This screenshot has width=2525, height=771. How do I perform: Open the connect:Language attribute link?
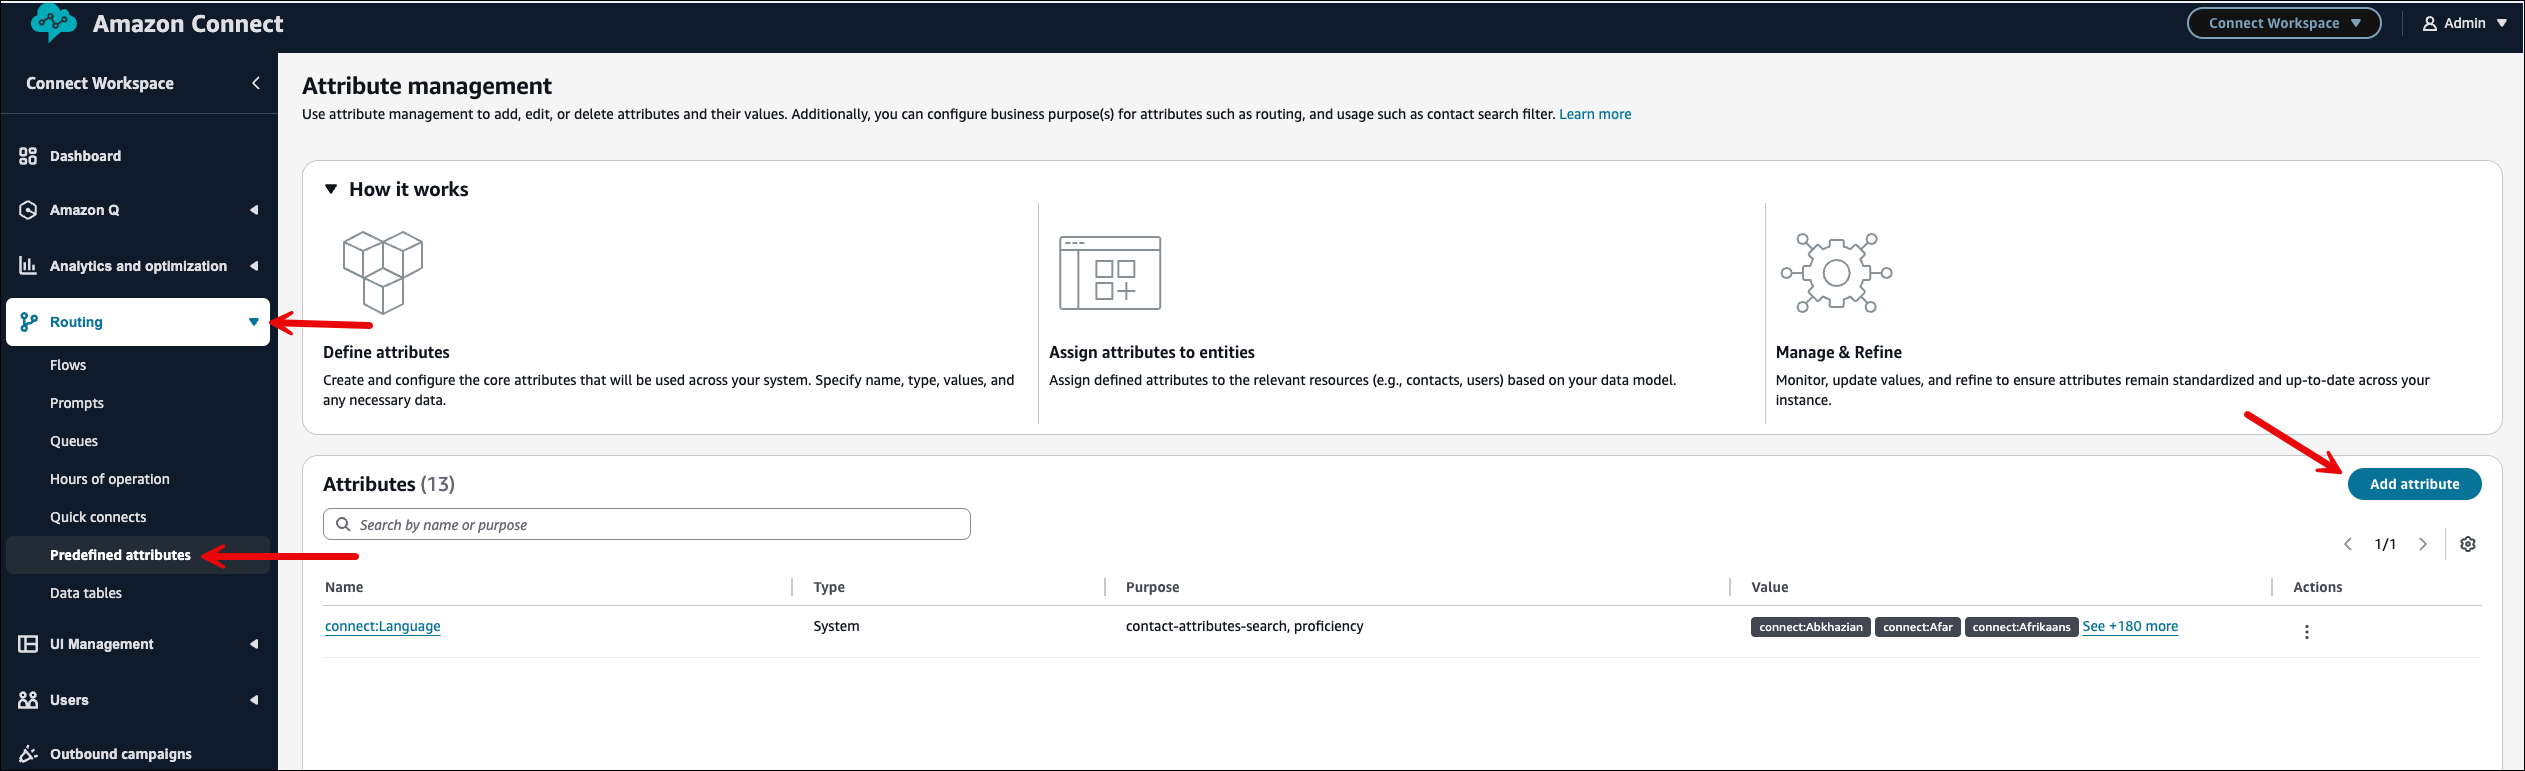[383, 626]
